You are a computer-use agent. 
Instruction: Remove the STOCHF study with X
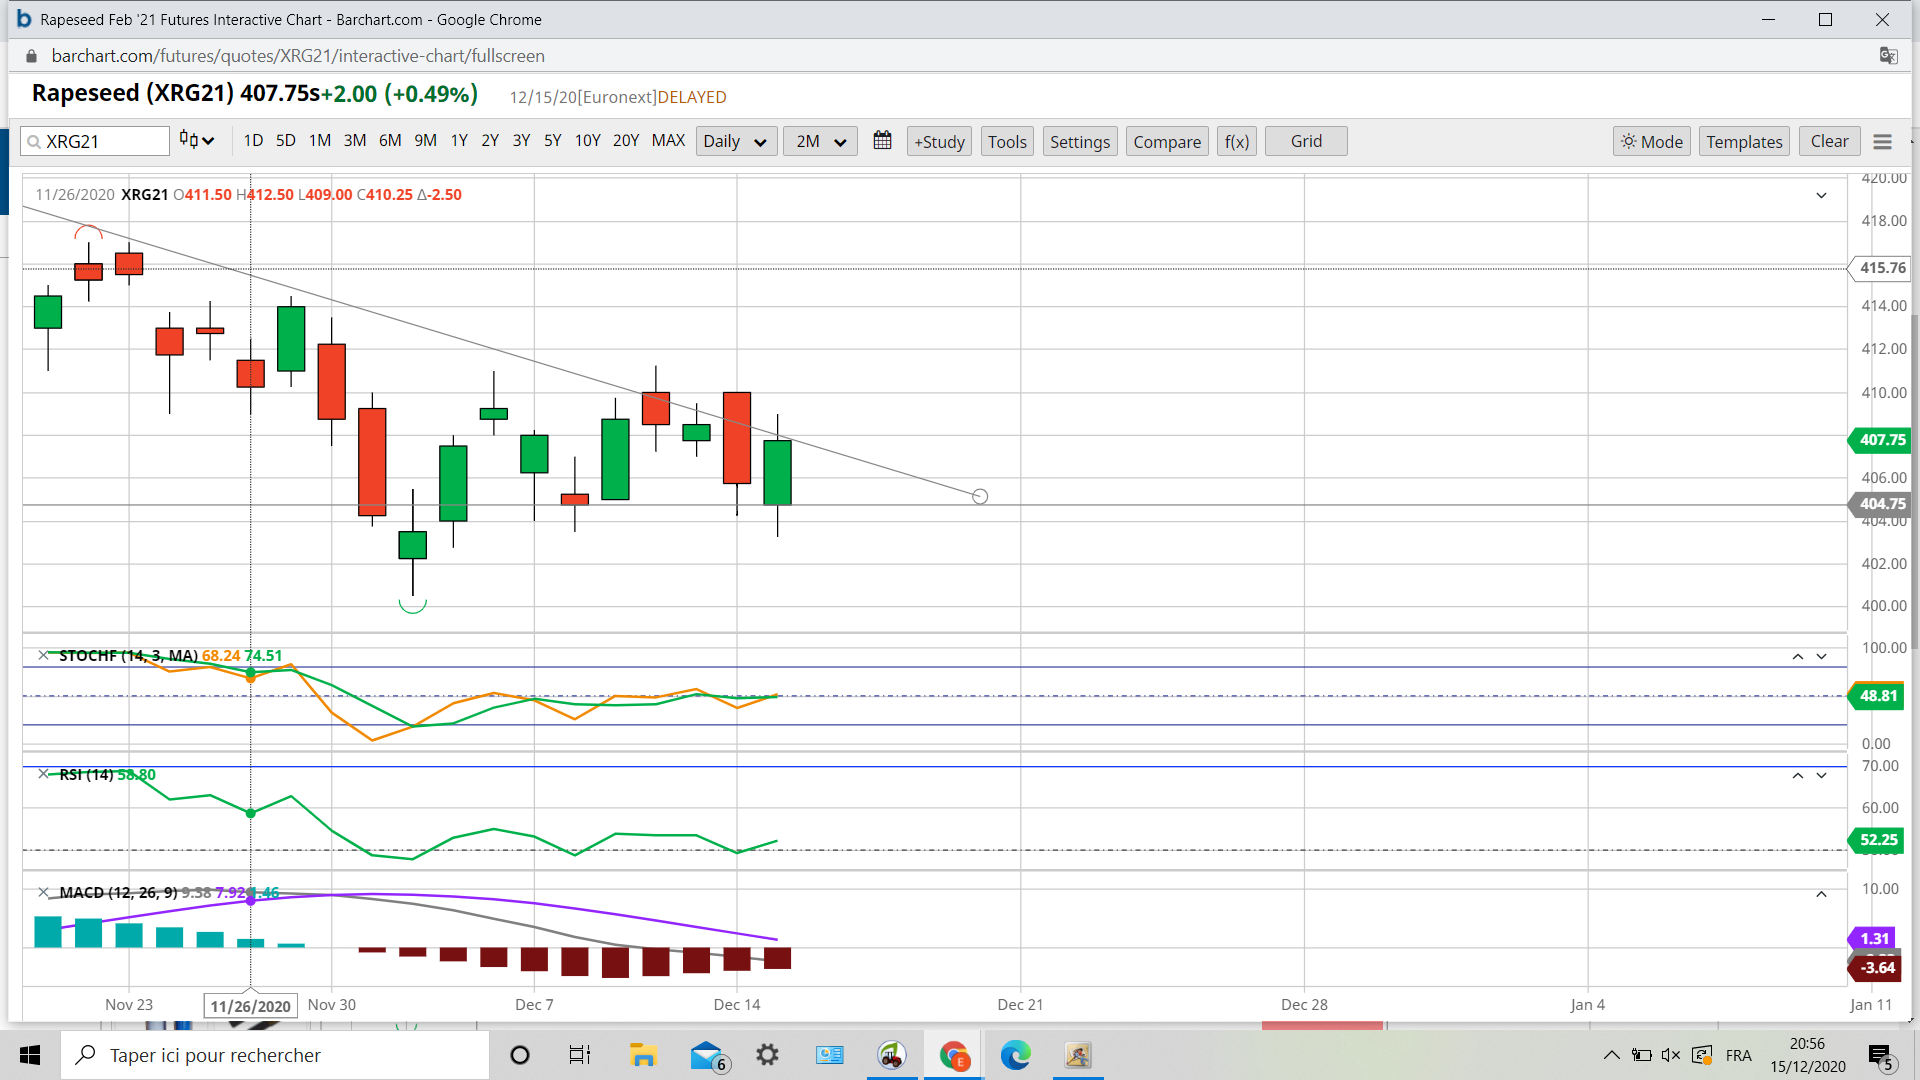coord(43,655)
